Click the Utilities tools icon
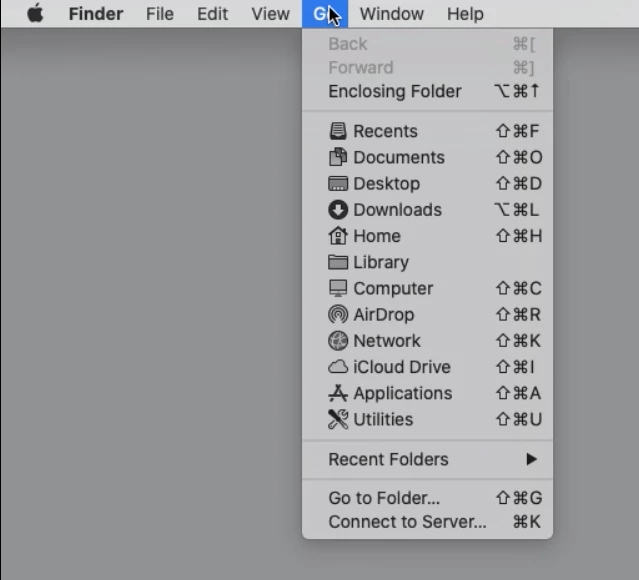This screenshot has width=639, height=580. tap(338, 419)
